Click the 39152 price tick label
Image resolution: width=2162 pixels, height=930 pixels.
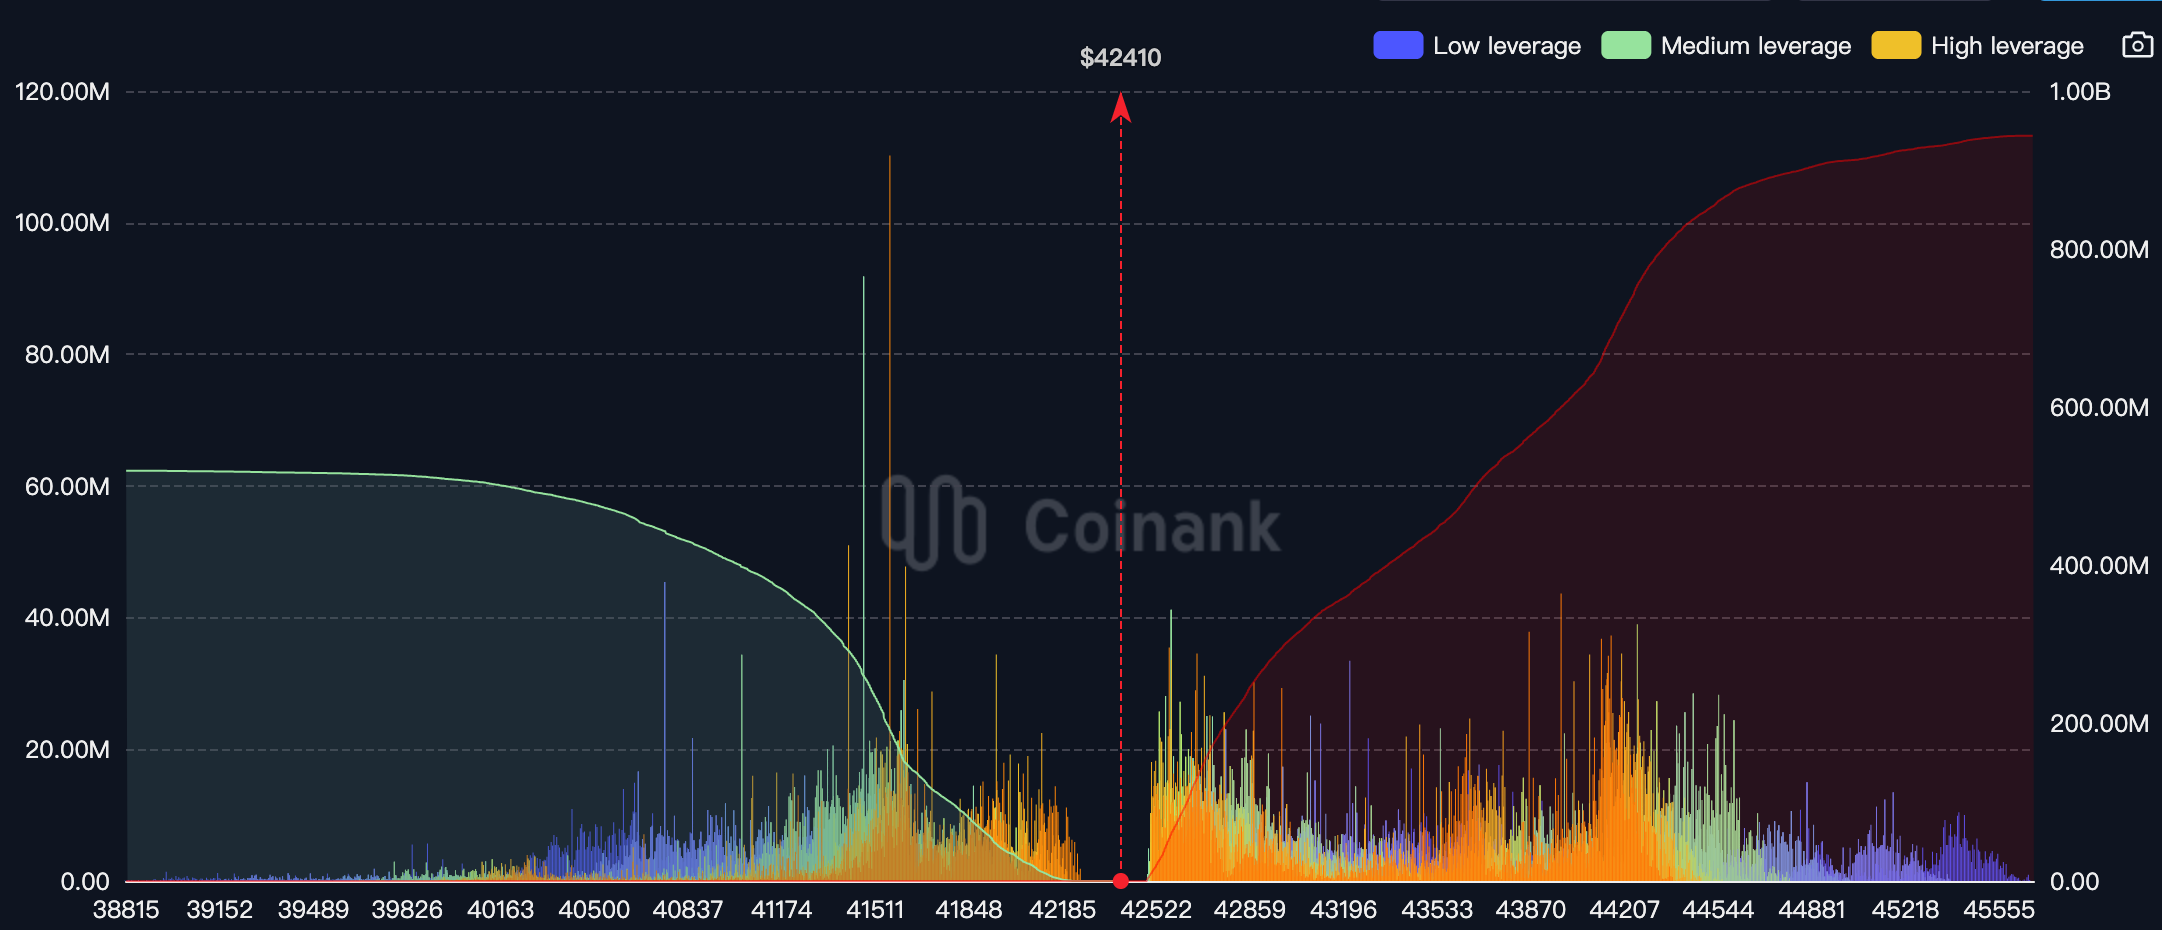point(220,910)
